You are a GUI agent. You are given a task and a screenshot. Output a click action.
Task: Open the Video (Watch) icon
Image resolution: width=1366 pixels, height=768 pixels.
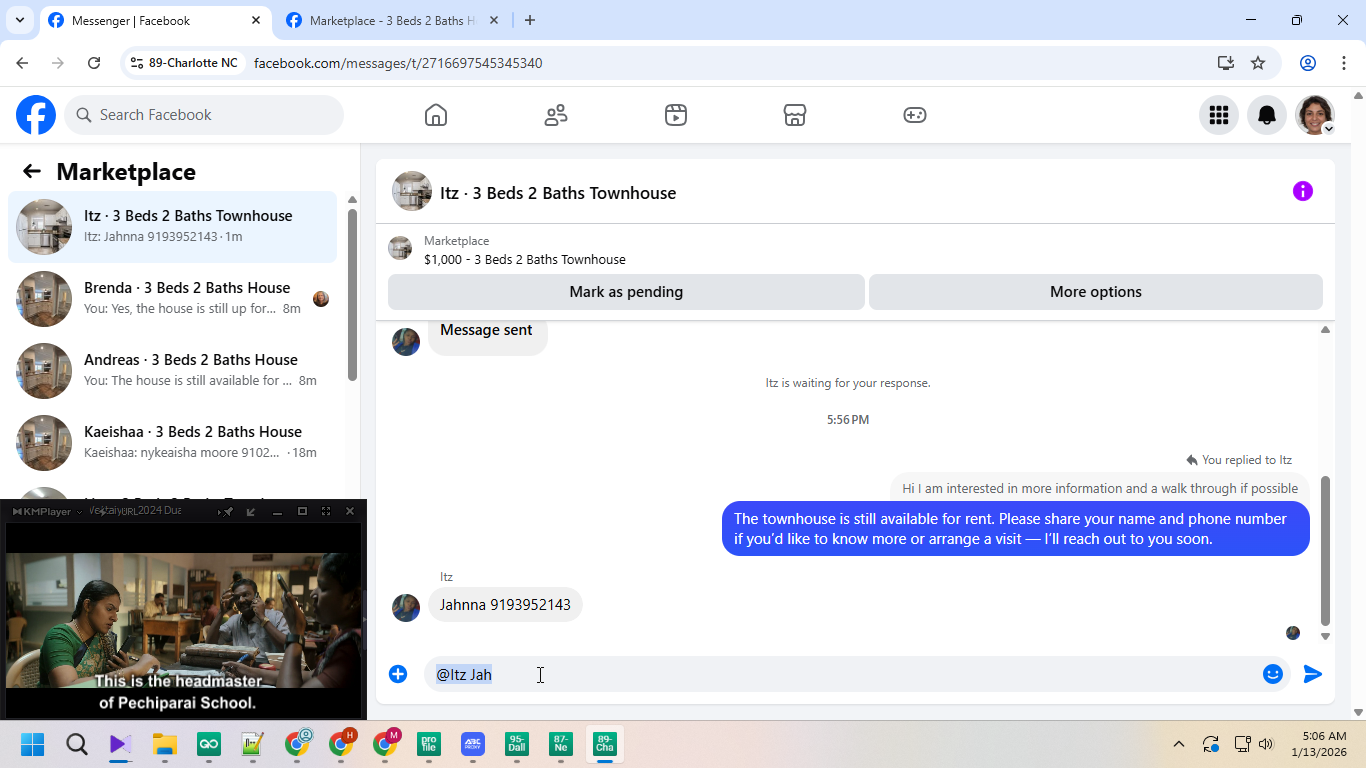click(x=675, y=115)
